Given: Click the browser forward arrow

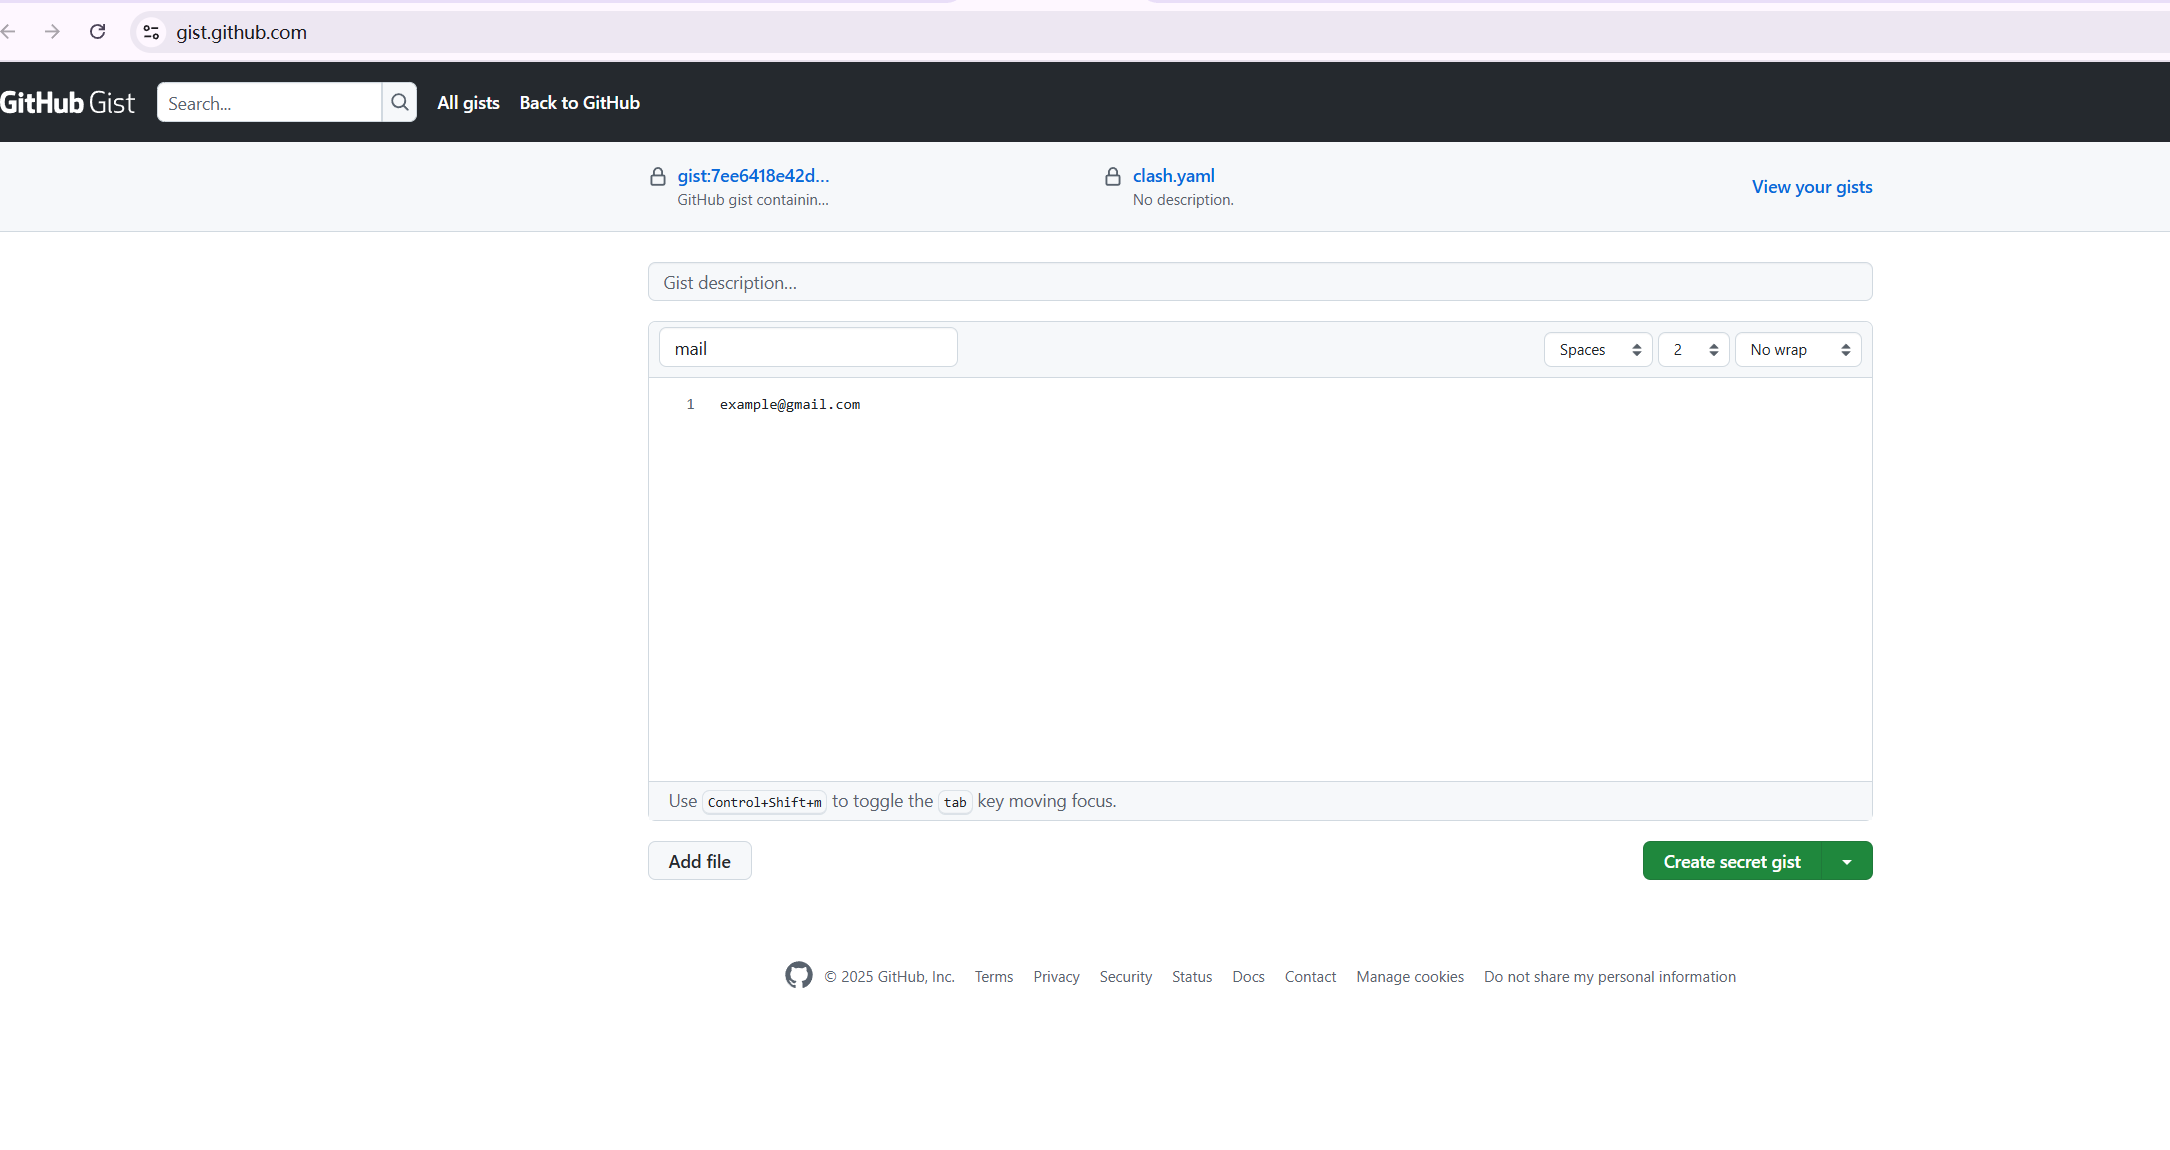Looking at the screenshot, I should 52,32.
